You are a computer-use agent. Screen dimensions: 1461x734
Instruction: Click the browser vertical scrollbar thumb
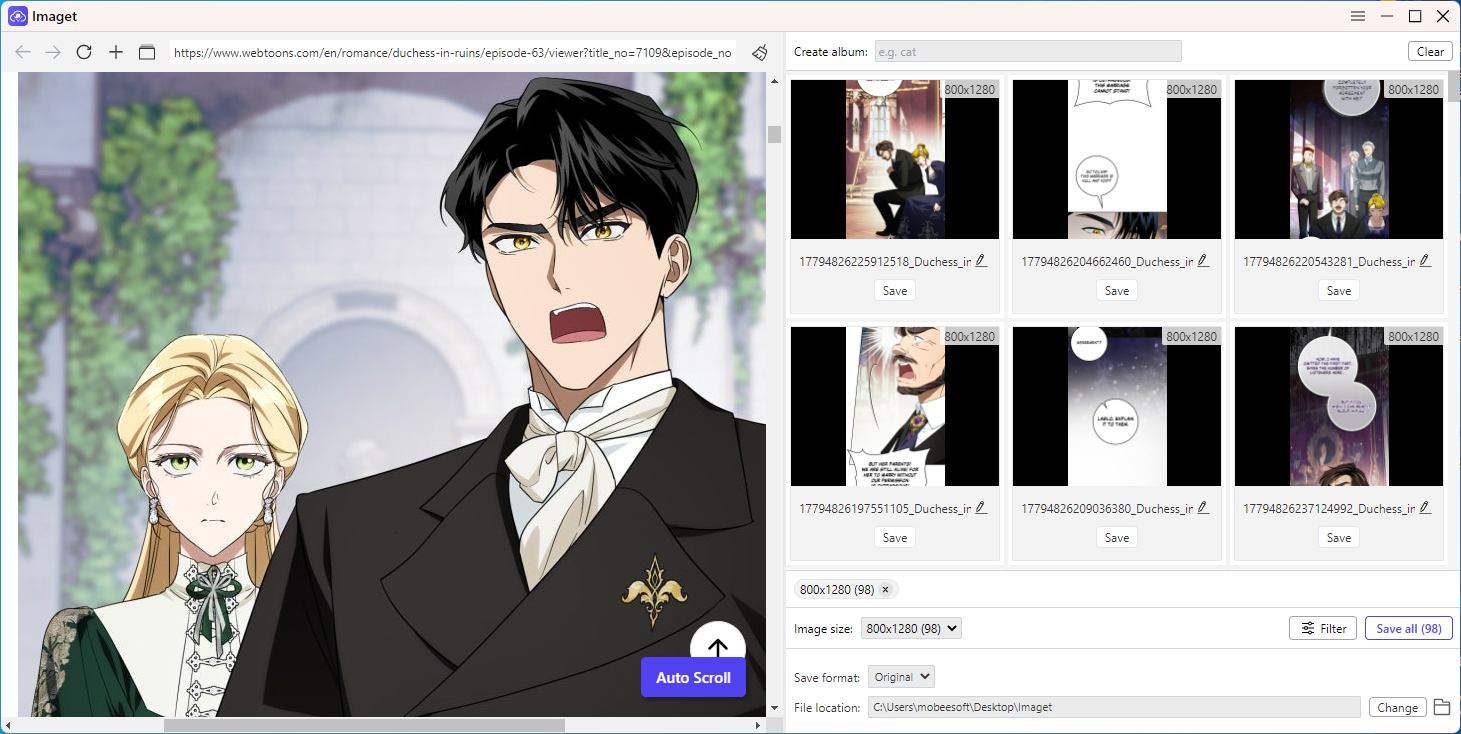coord(774,134)
